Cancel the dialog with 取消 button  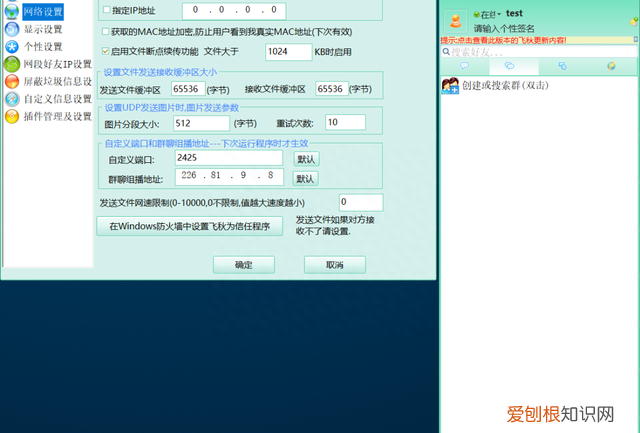pos(335,265)
